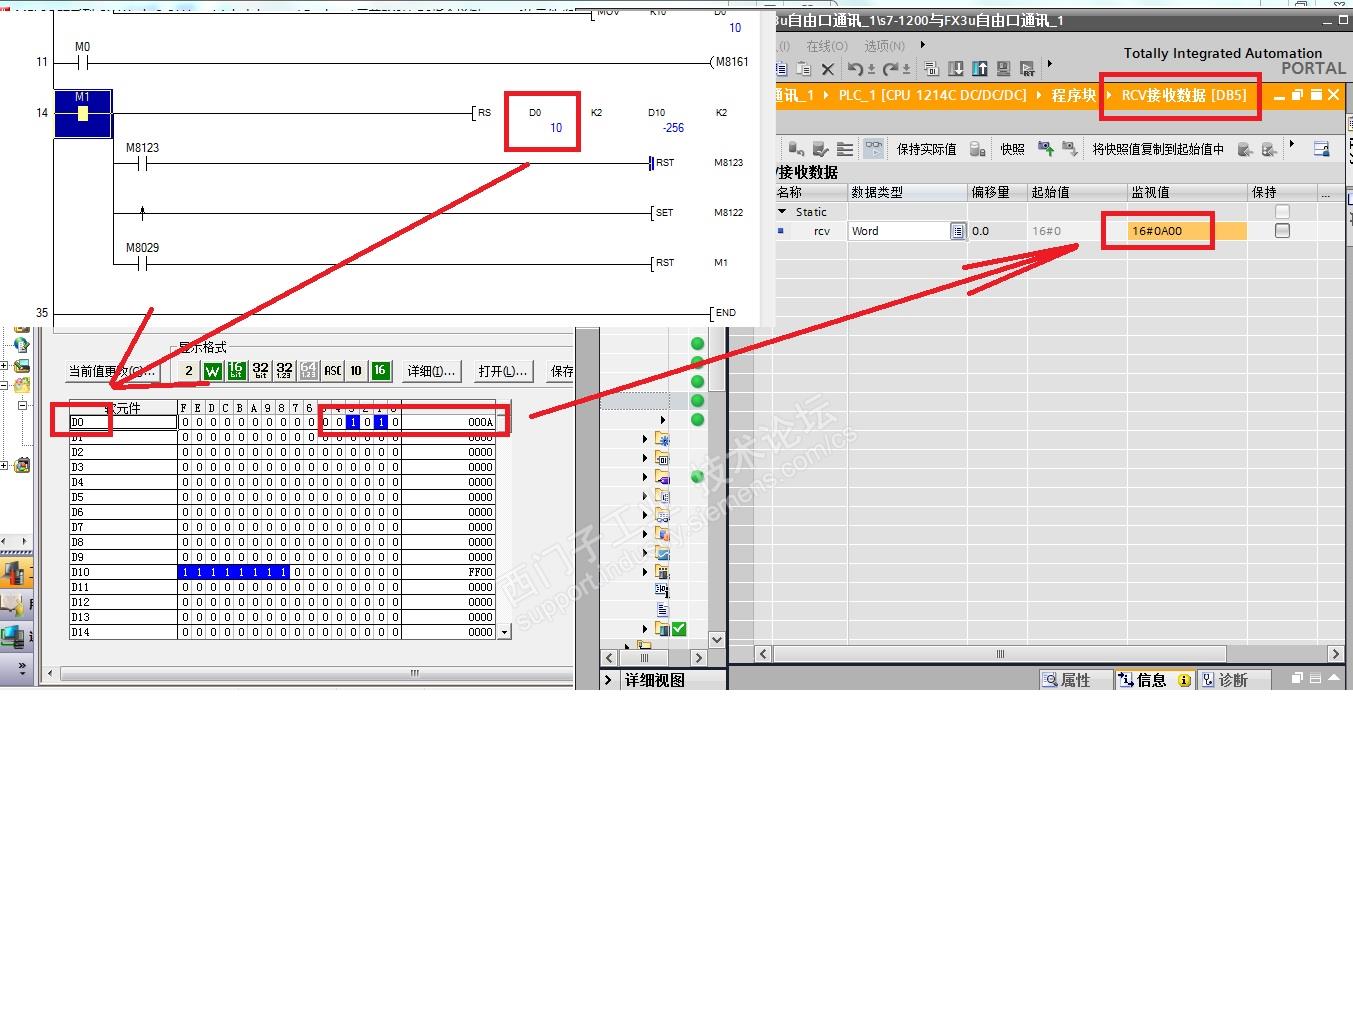Click the data block horizontal scrollbar right arrow
The width and height of the screenshot is (1353, 1024).
coord(1335,654)
